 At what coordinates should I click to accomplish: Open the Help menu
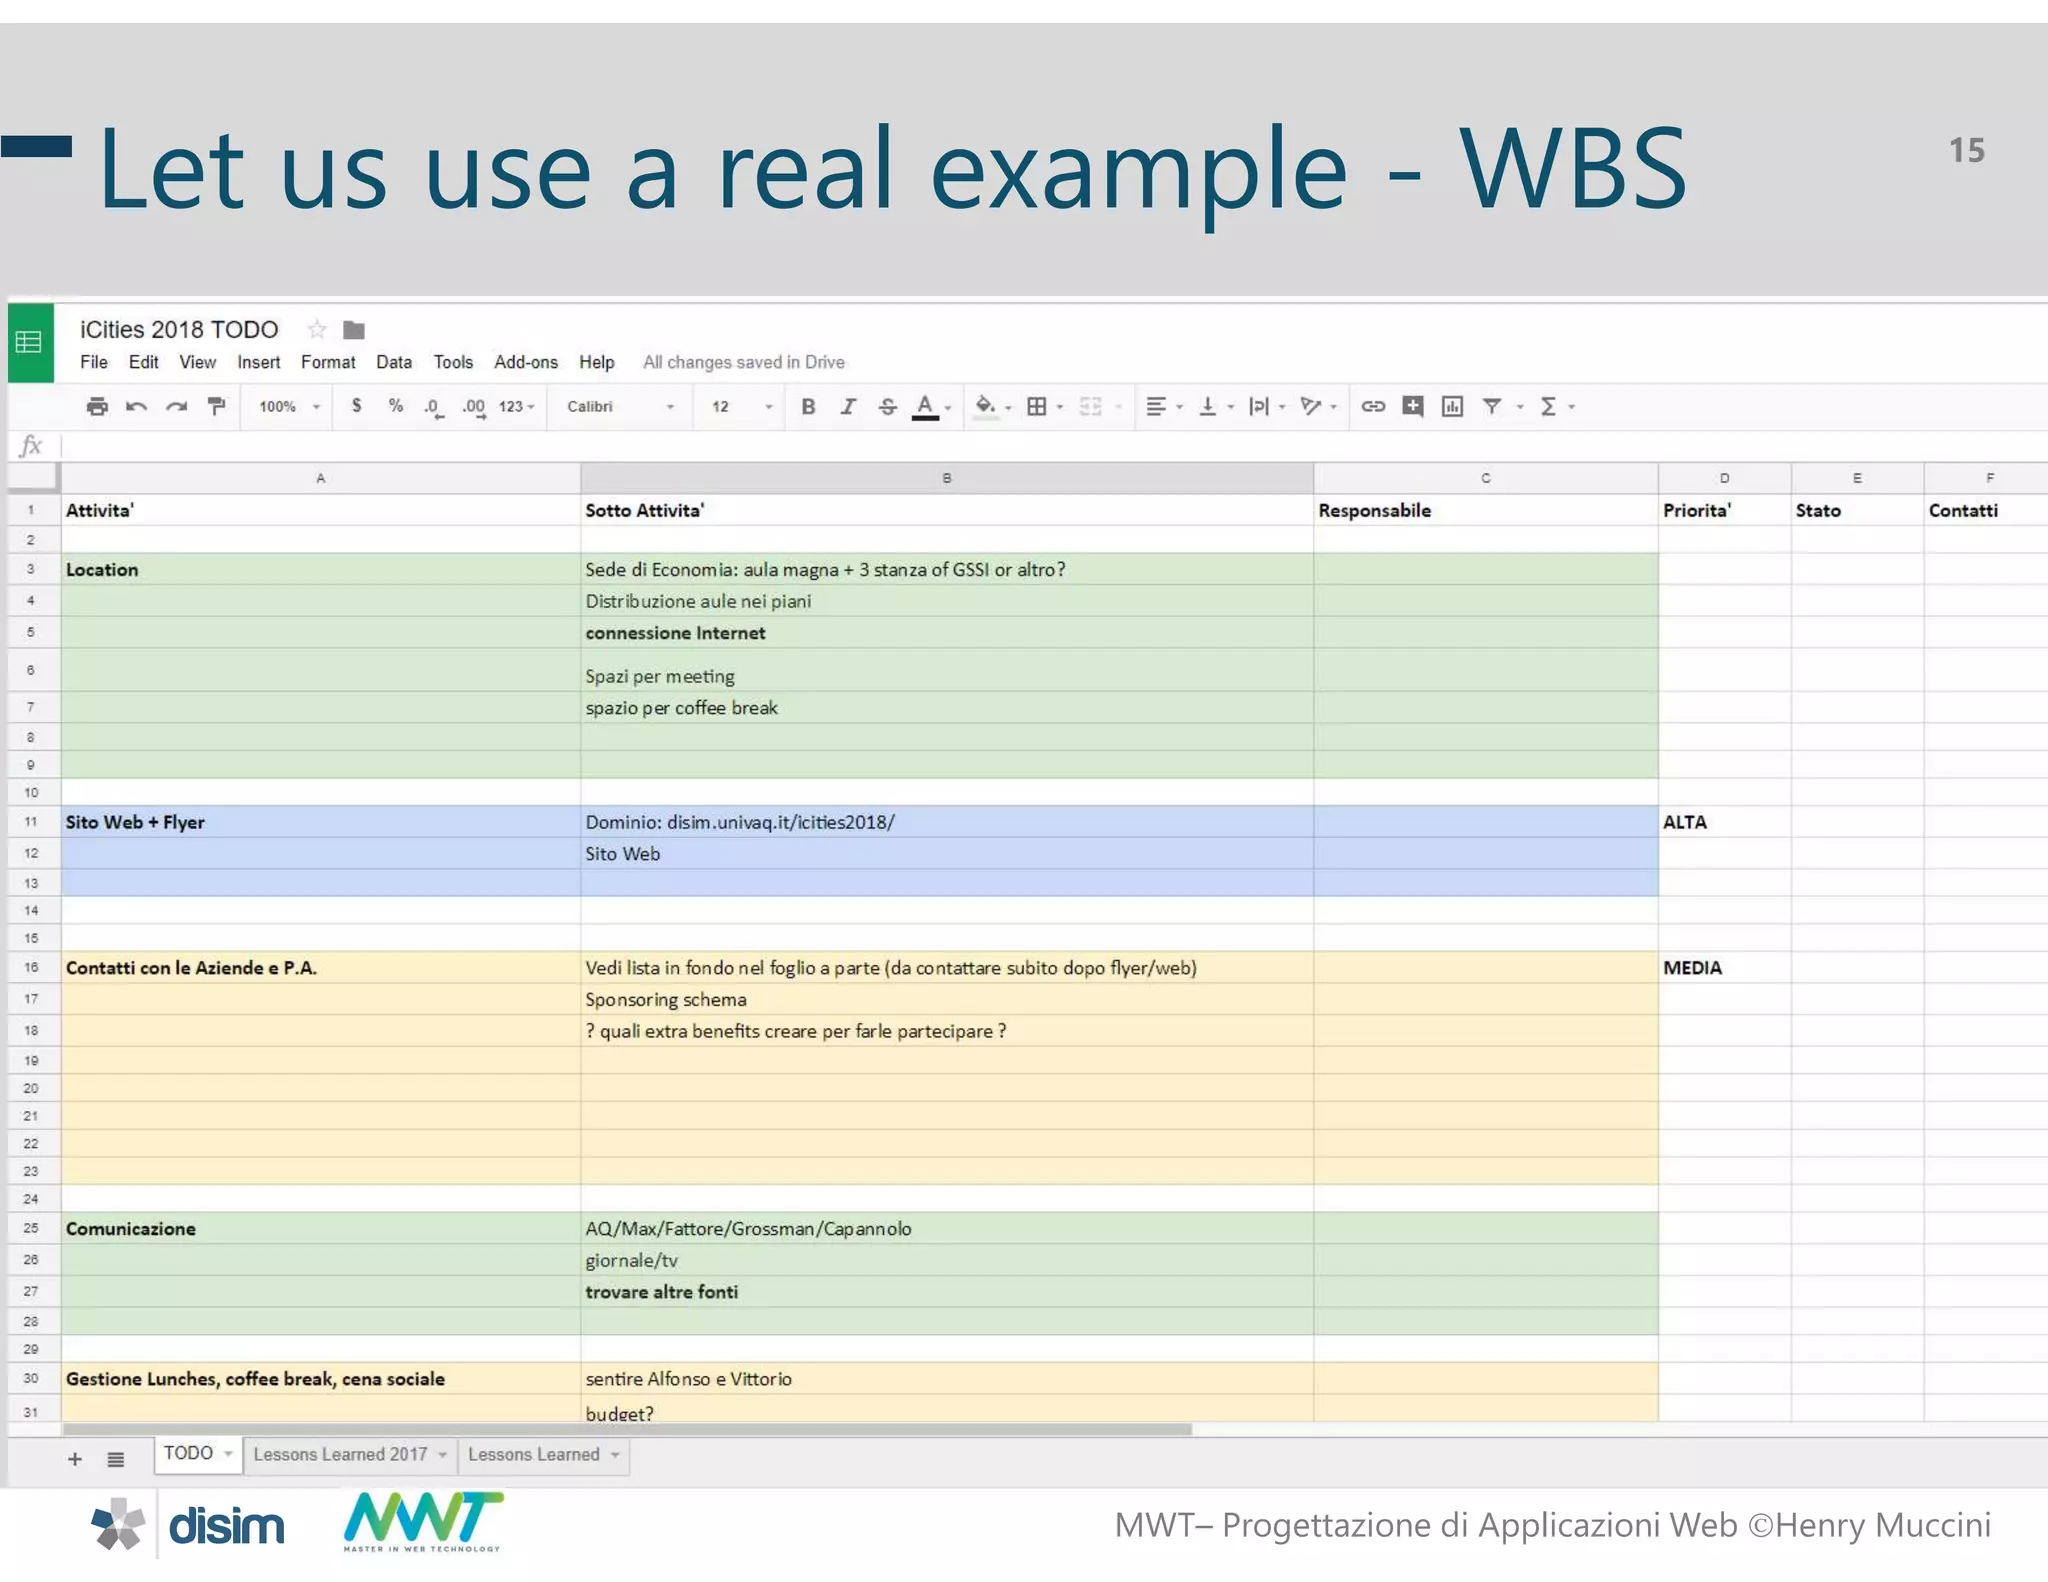(x=597, y=362)
